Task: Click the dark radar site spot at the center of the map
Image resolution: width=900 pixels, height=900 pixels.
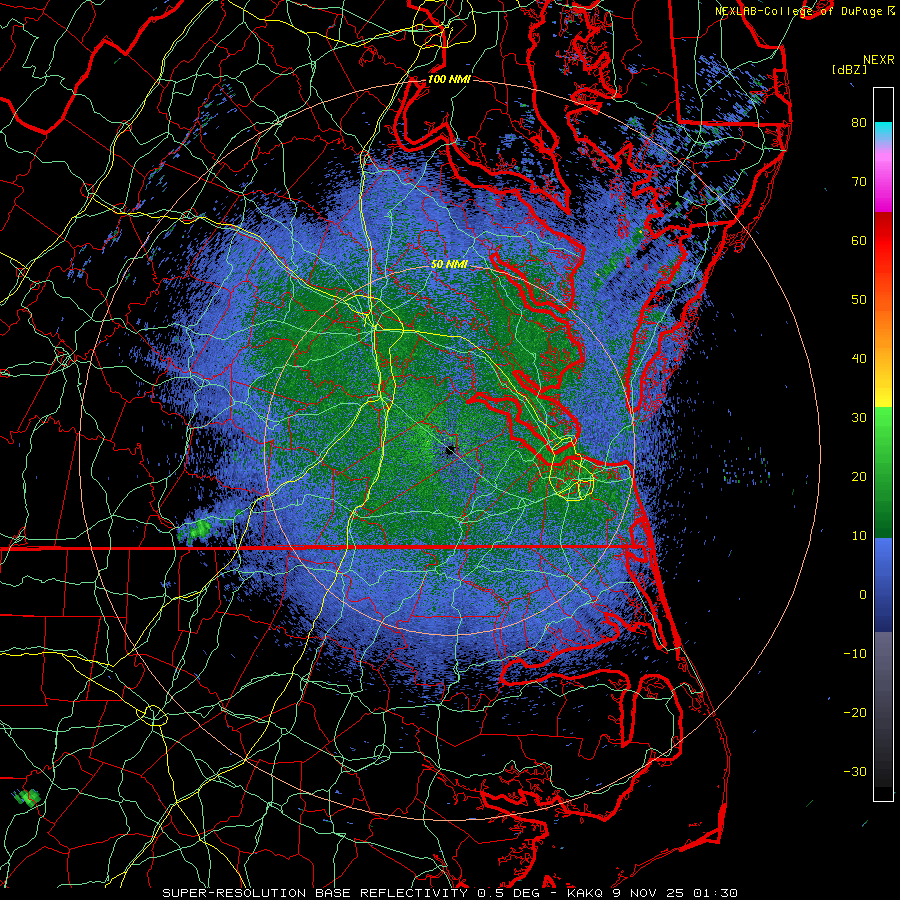Action: tap(449, 450)
